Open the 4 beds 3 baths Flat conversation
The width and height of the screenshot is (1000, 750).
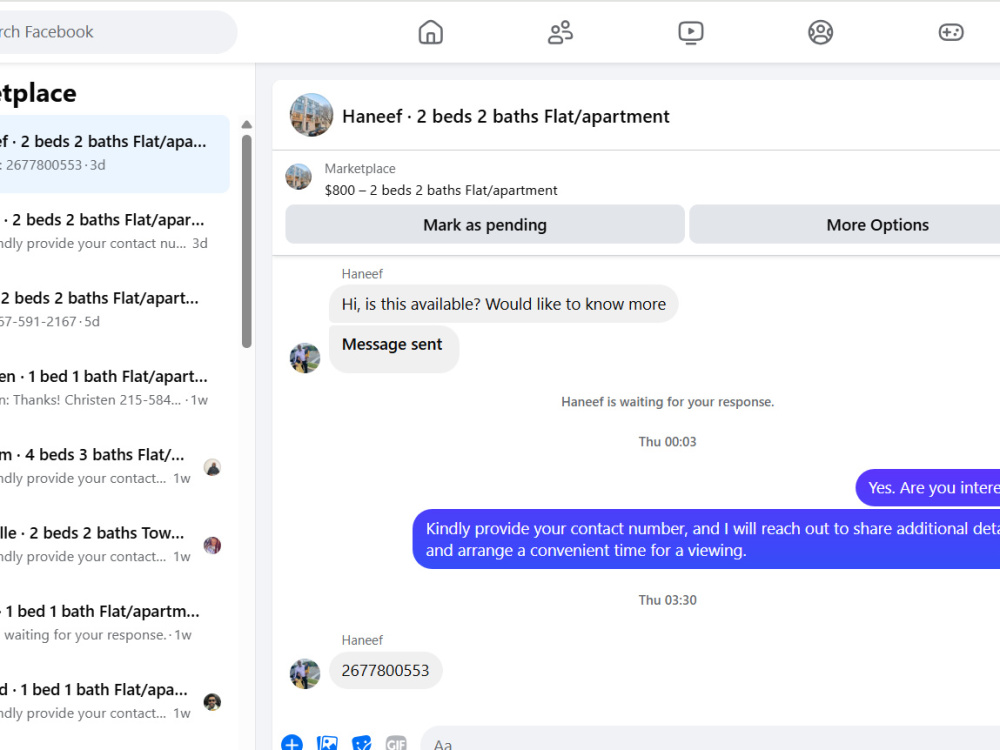click(115, 467)
